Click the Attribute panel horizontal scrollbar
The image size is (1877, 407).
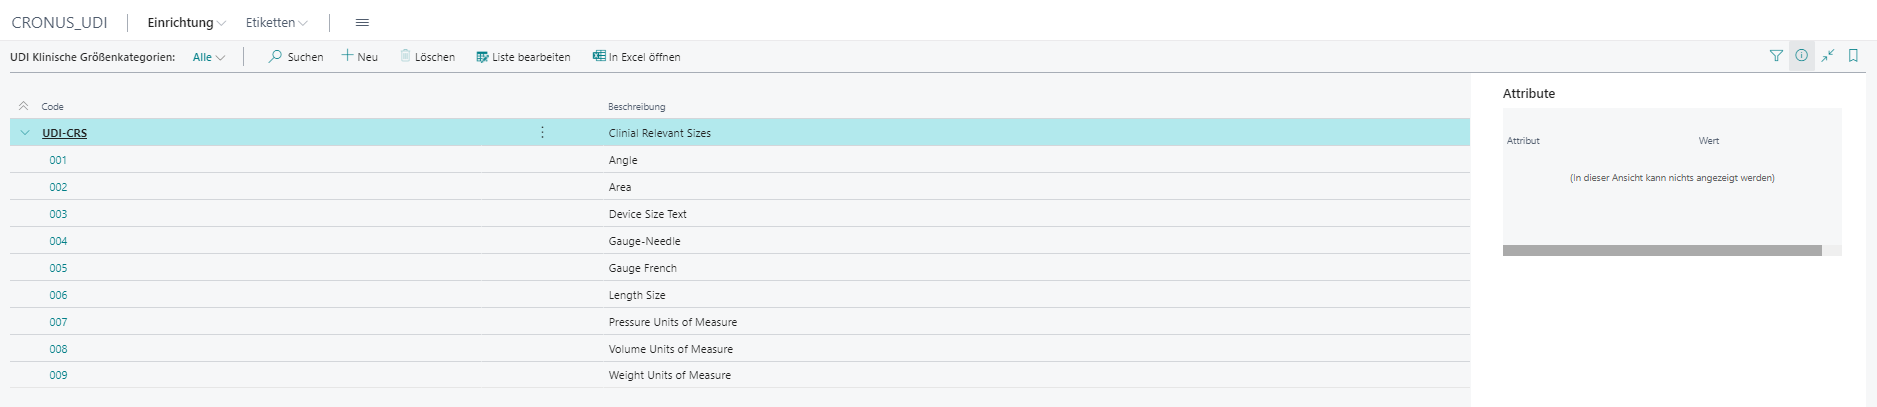(x=1661, y=251)
